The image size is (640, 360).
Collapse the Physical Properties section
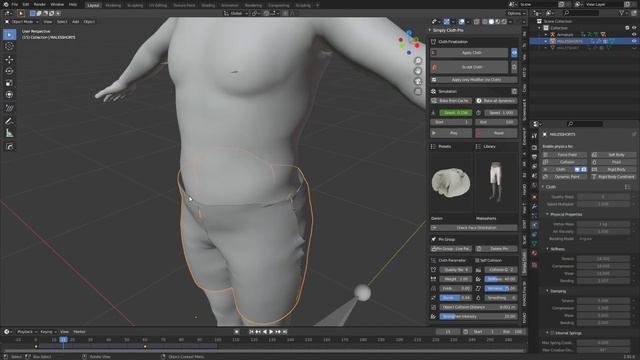point(547,214)
